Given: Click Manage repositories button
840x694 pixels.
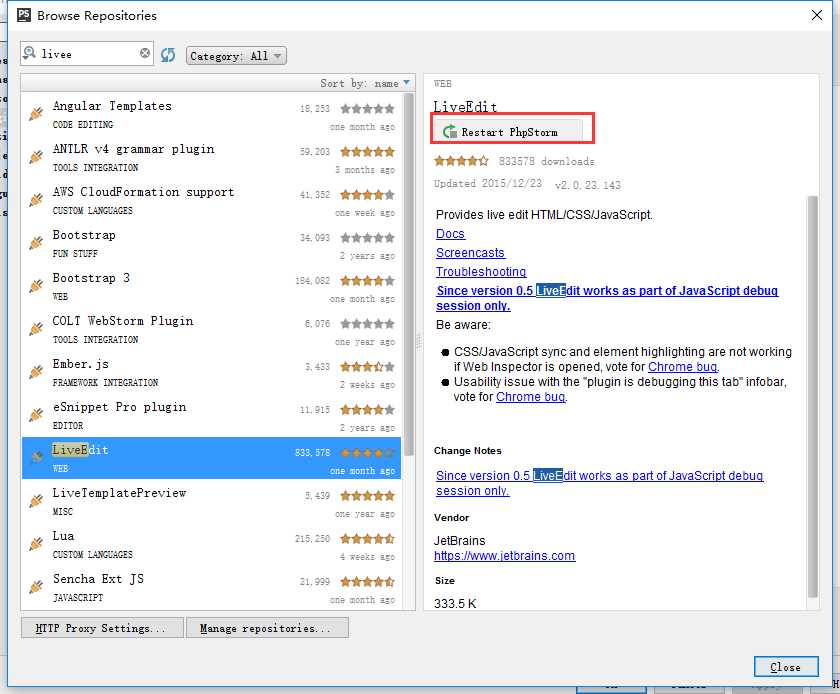Looking at the screenshot, I should (267, 628).
